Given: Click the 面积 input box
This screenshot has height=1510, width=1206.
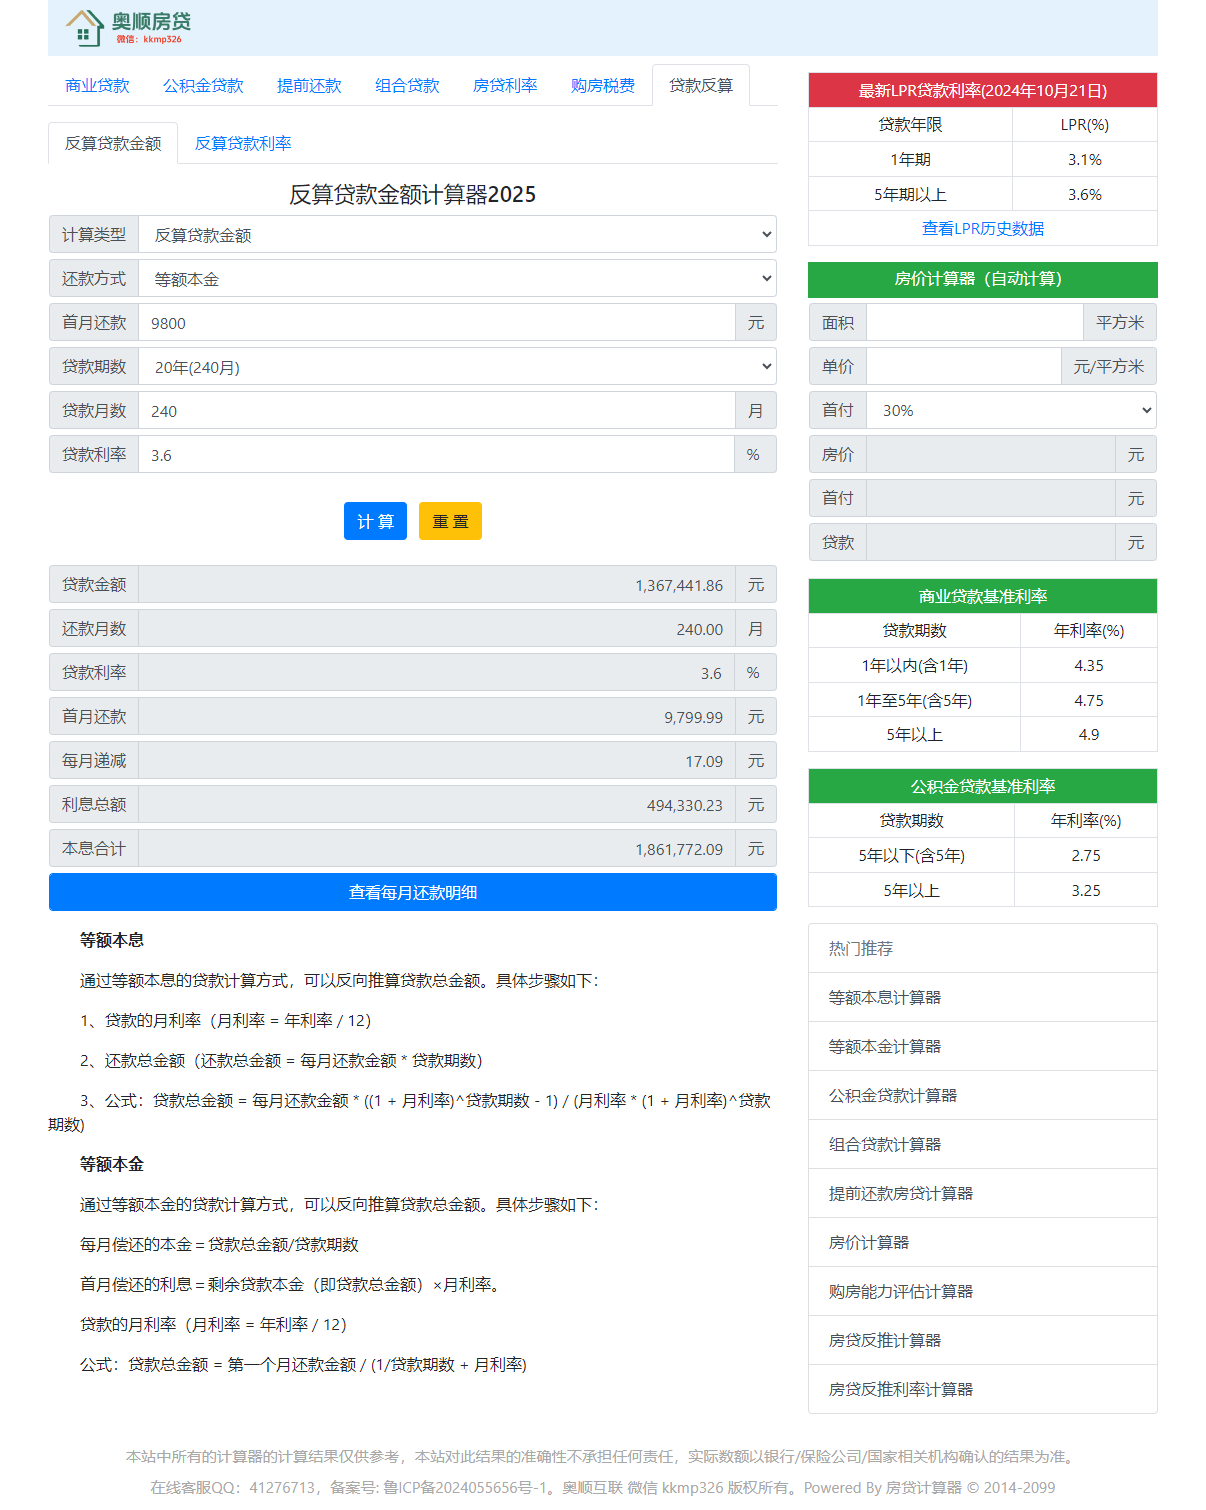Looking at the screenshot, I should coord(974,323).
